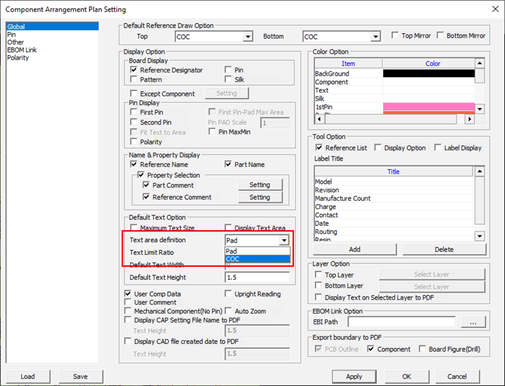Choose COC in the dropdown list

[x=257, y=259]
